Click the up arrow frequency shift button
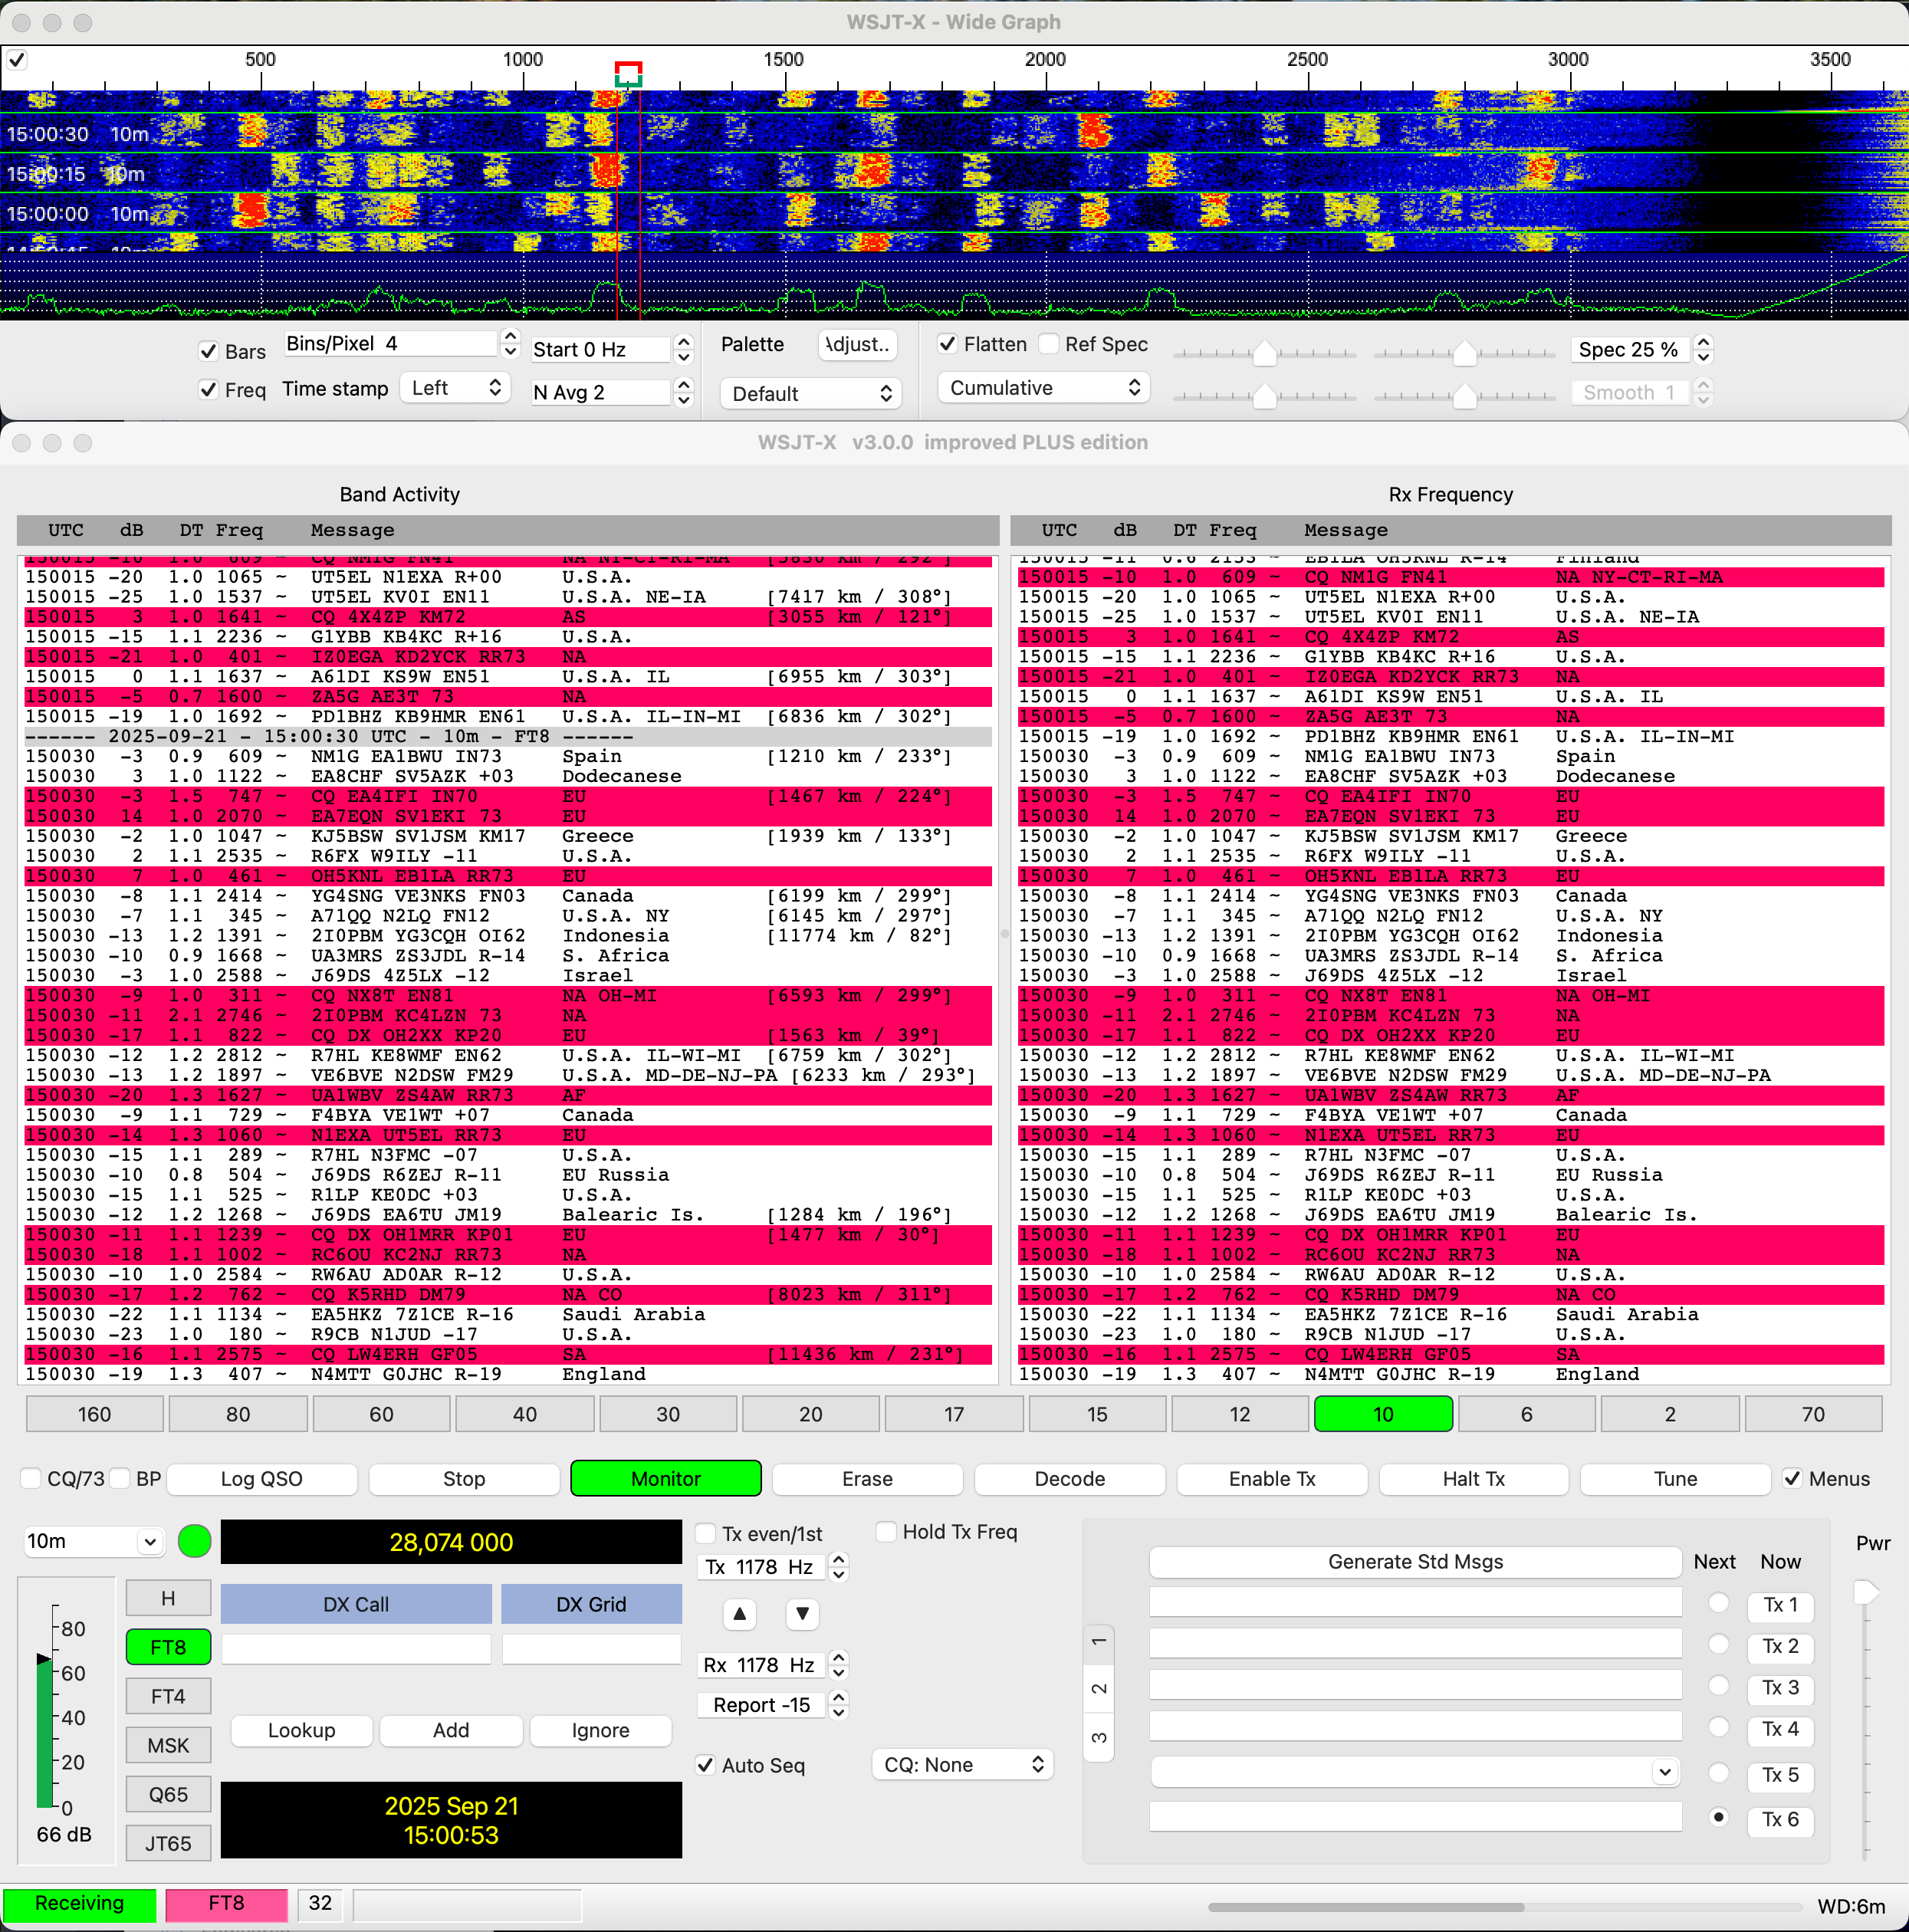 (739, 1613)
